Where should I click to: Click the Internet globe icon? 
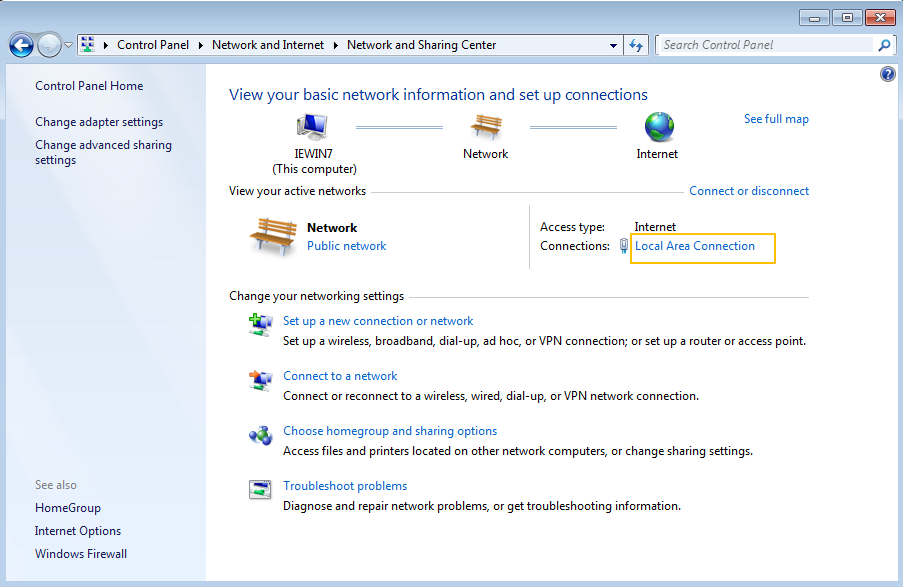[x=658, y=127]
